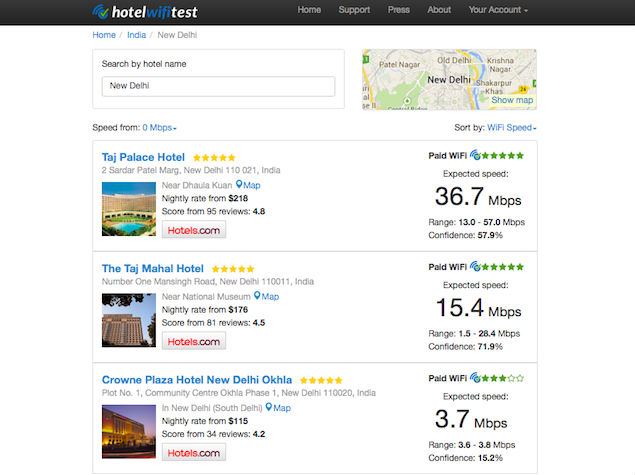Click the 15.4 Mbps expected speed
This screenshot has width=635, height=475.
(x=478, y=309)
